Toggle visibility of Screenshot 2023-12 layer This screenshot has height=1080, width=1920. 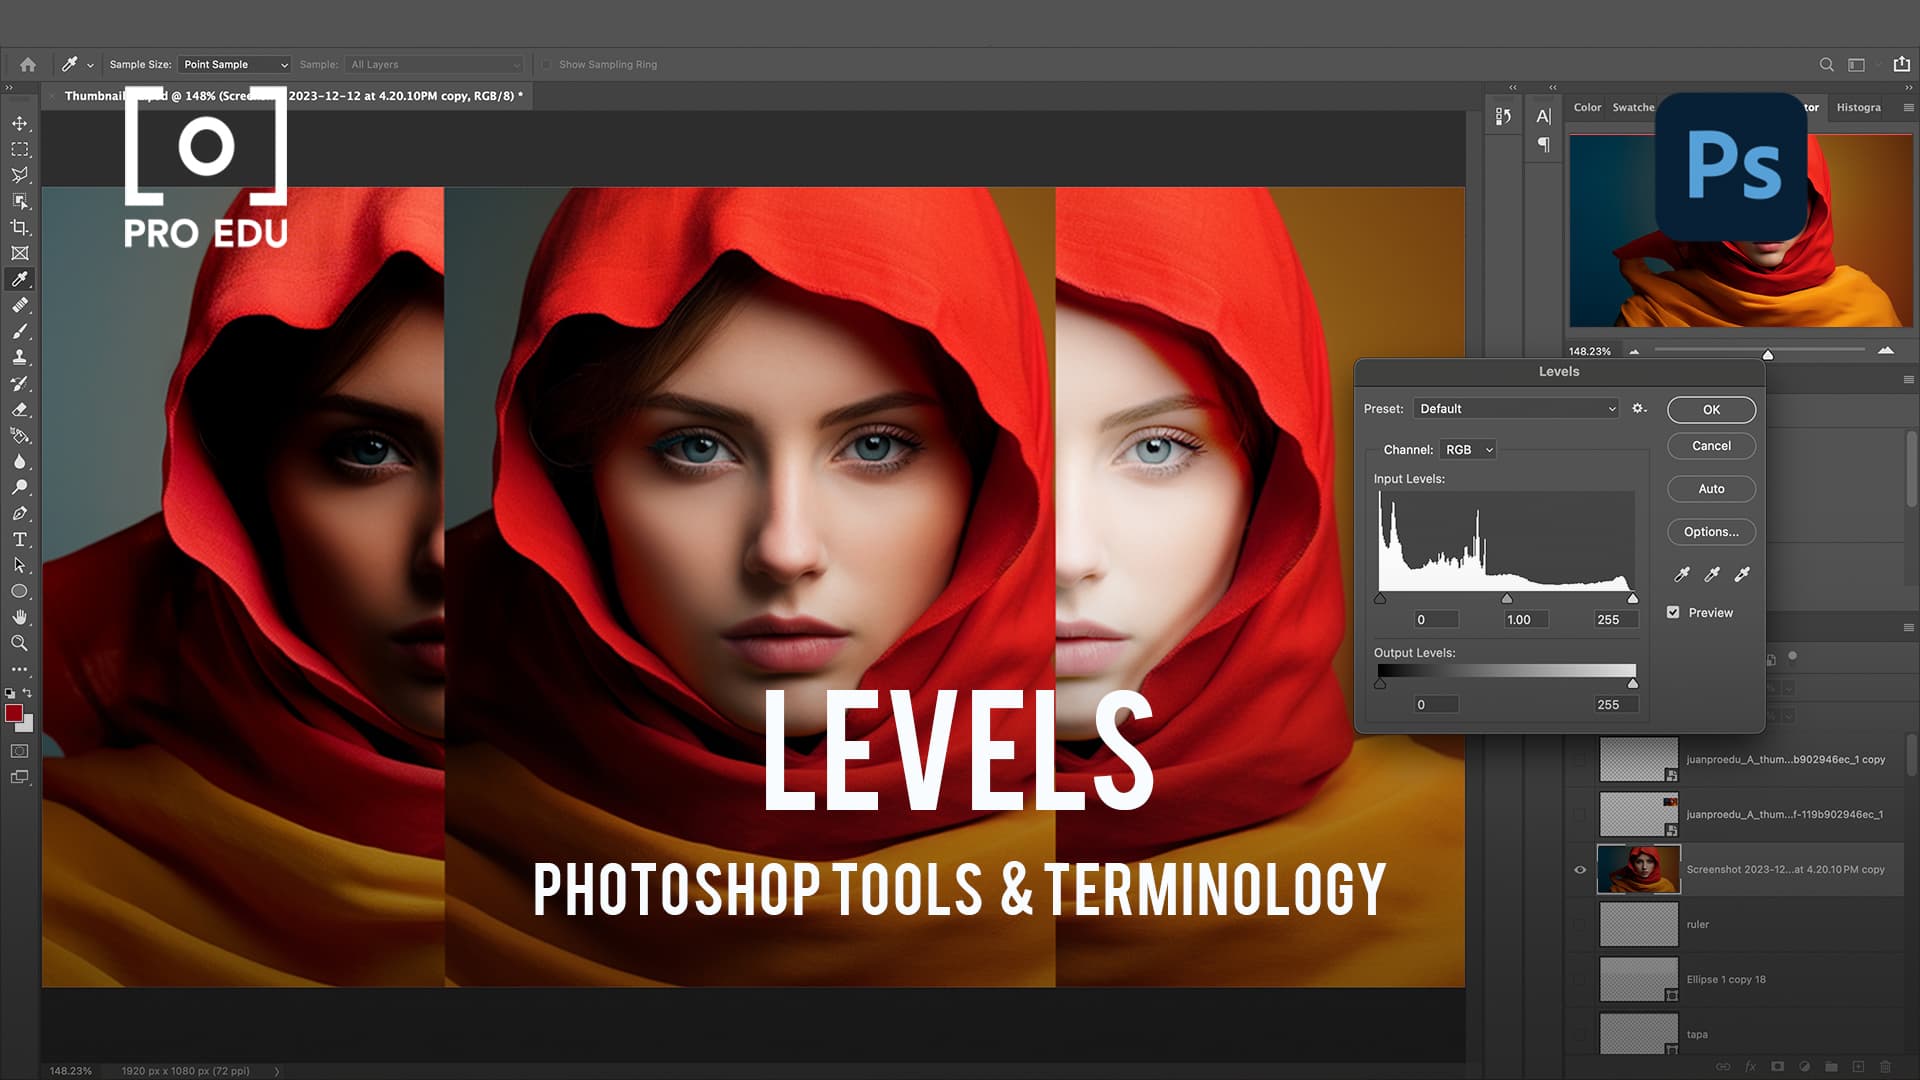1581,869
